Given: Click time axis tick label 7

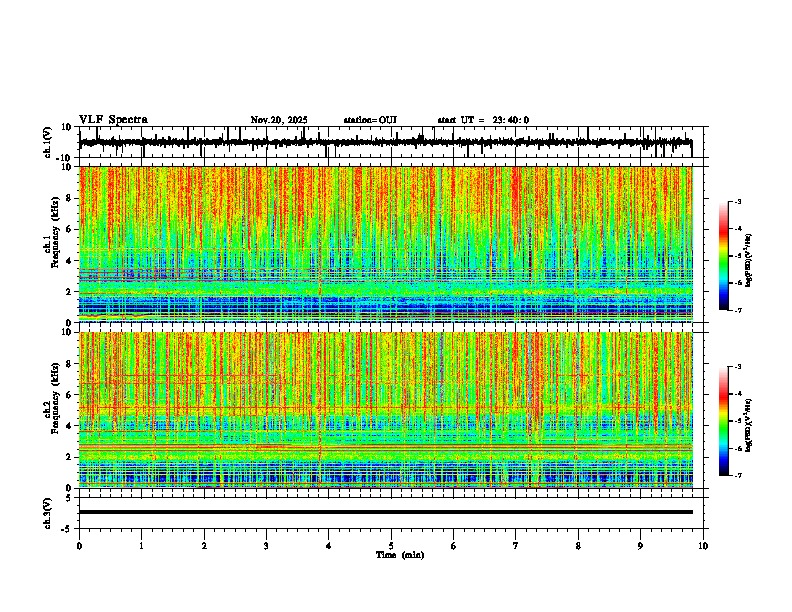Looking at the screenshot, I should [x=516, y=546].
